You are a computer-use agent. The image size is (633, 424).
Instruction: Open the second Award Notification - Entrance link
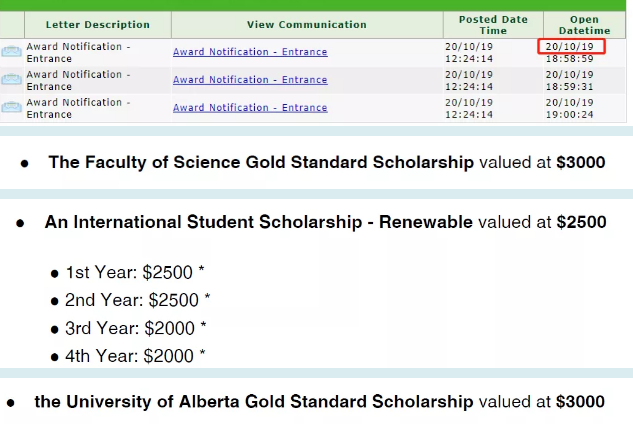tap(249, 80)
